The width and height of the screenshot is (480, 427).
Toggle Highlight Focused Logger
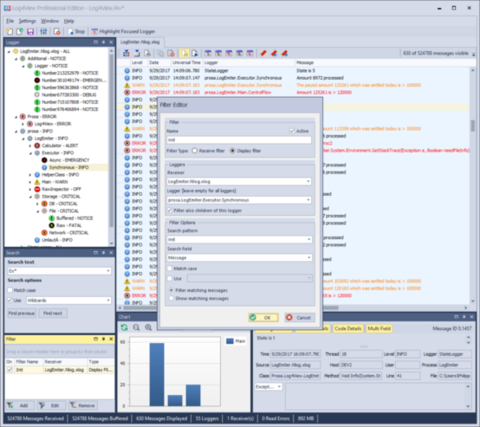coord(123,31)
